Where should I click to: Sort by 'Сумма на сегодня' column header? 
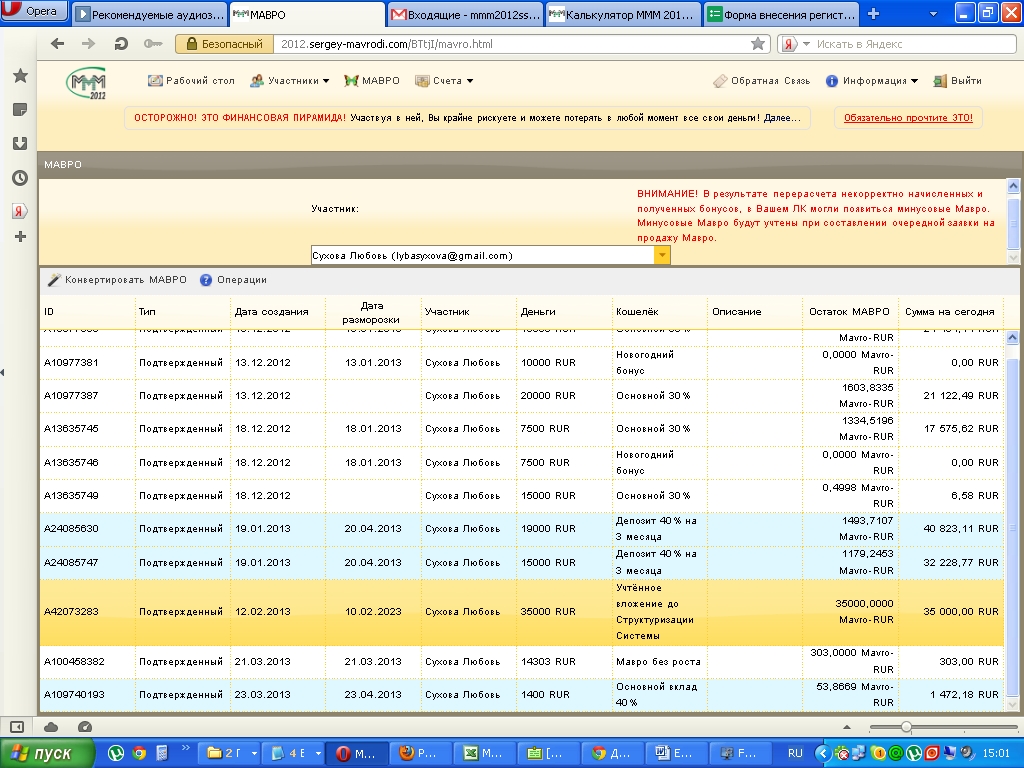(950, 312)
